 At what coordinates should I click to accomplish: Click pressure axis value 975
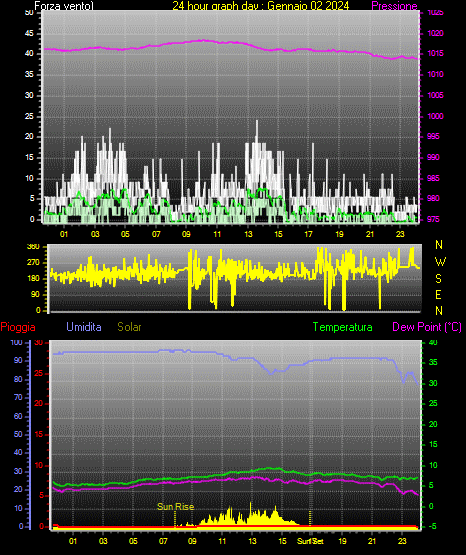433,219
